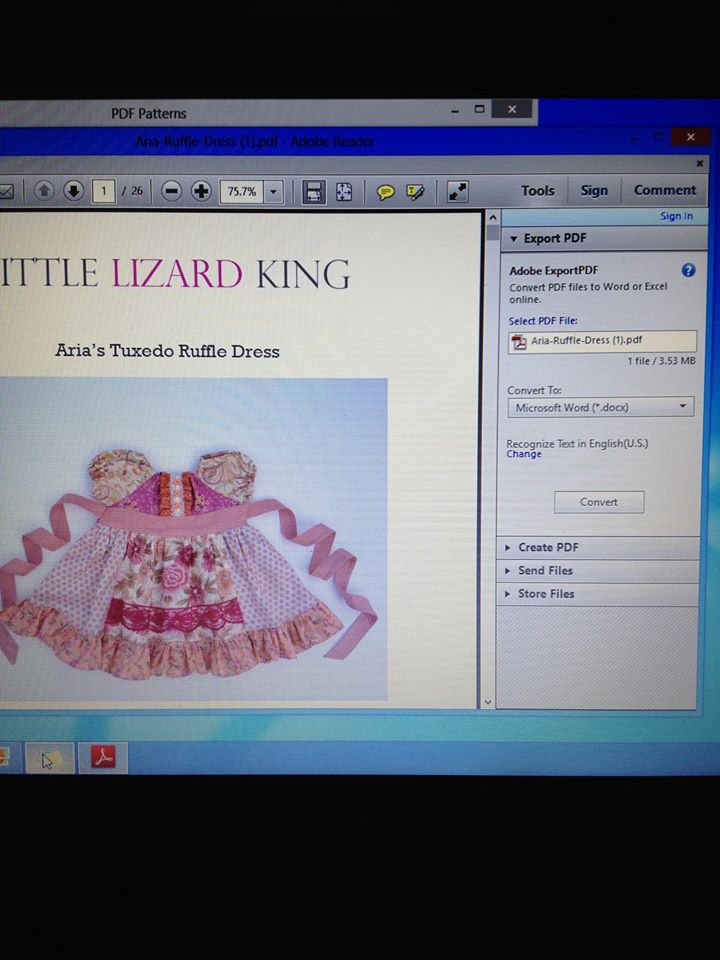Click the Aria's Tuxedo Ruffle Dress heading

point(167,351)
